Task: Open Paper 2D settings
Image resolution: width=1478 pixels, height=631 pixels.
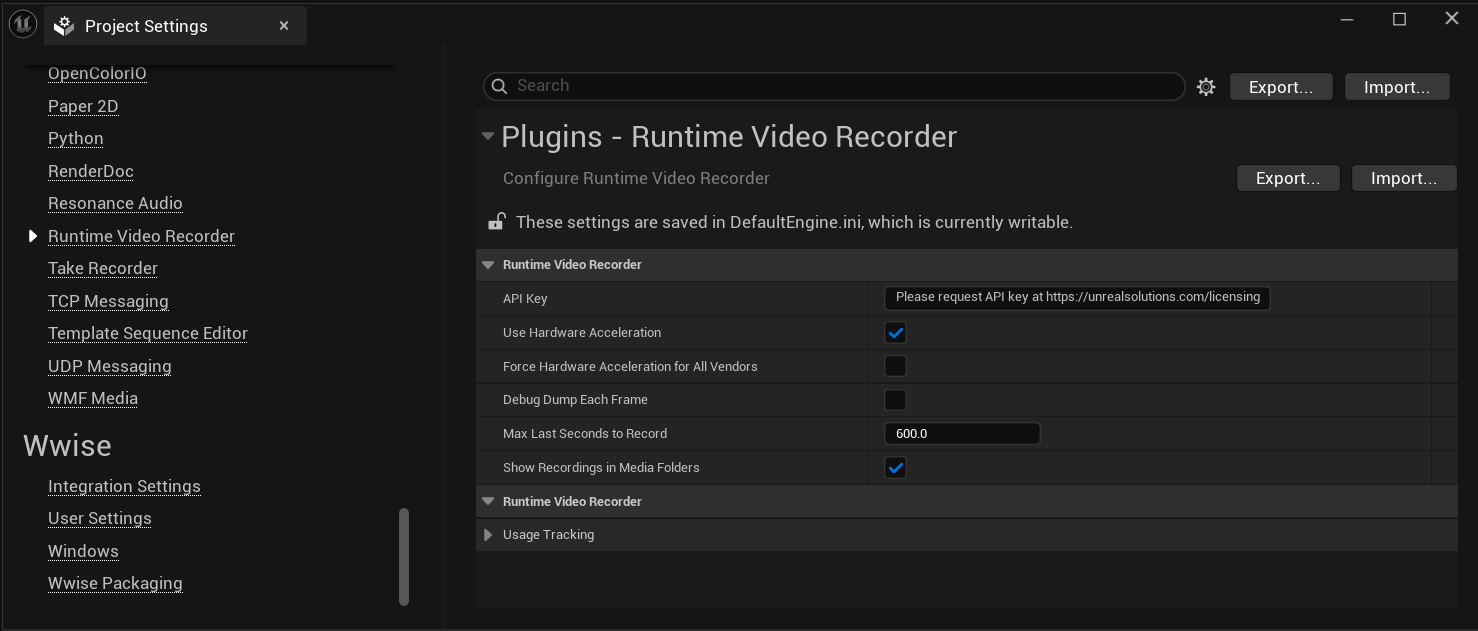Action: point(83,106)
